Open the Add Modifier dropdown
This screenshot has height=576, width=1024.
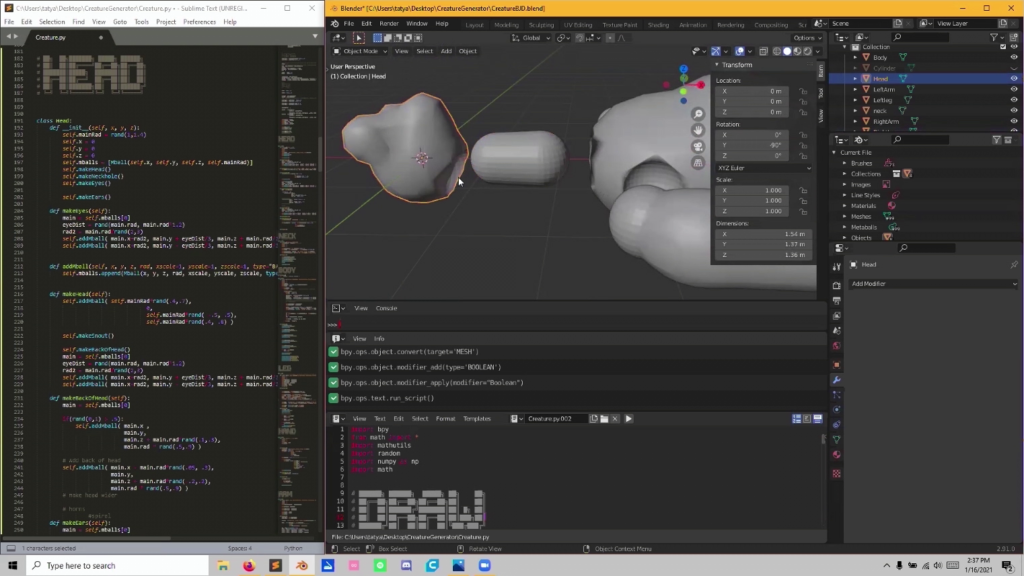(x=933, y=284)
